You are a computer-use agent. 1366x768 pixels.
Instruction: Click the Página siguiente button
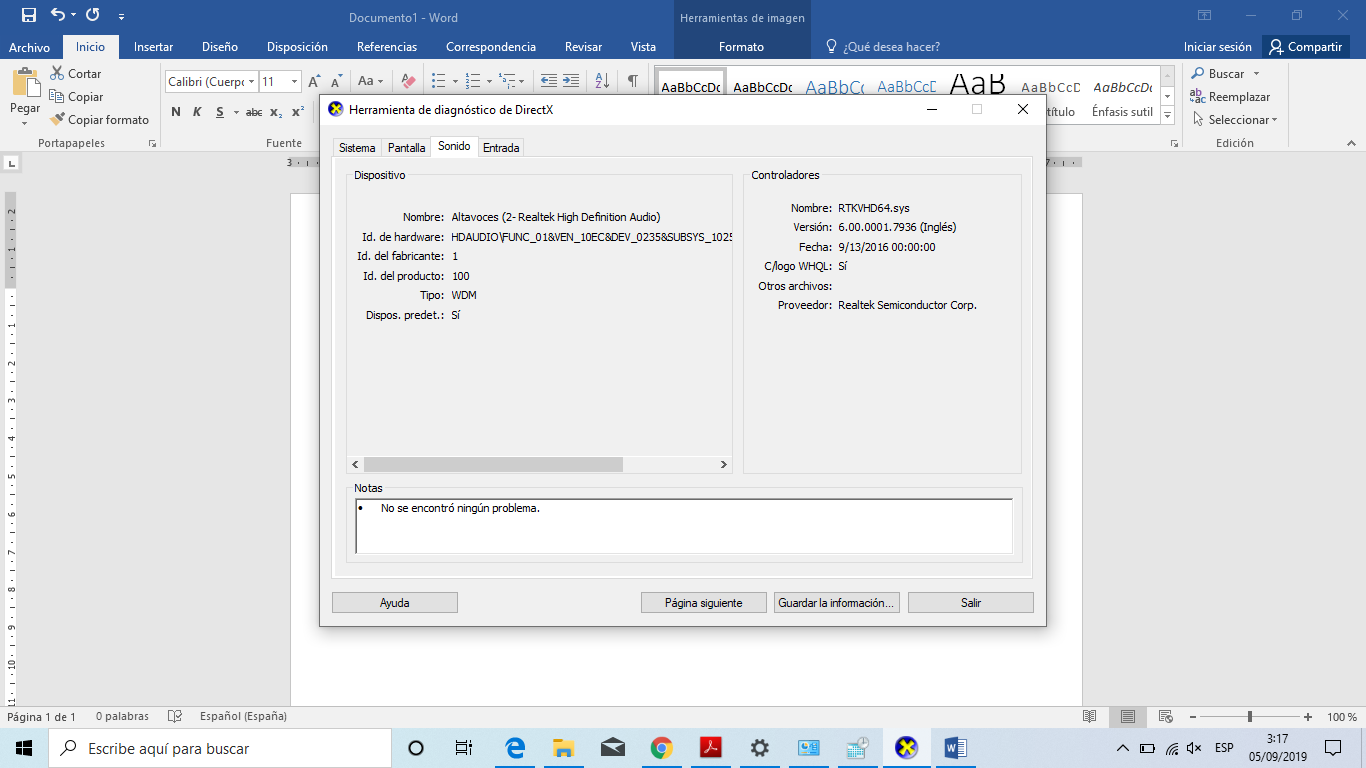(704, 603)
